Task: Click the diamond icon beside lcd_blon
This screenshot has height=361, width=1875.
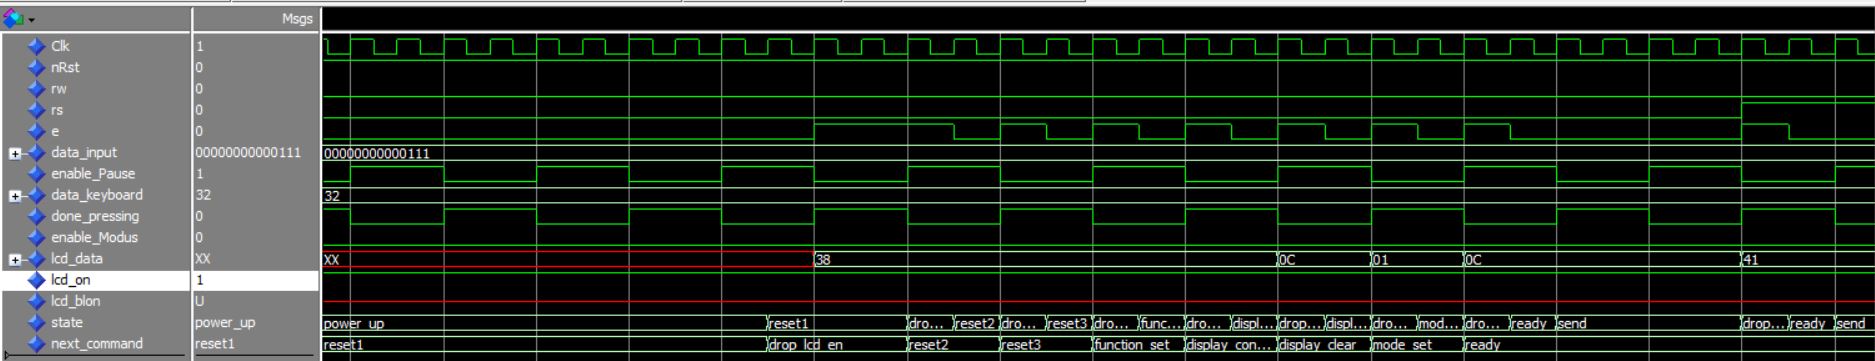Action: tap(37, 300)
